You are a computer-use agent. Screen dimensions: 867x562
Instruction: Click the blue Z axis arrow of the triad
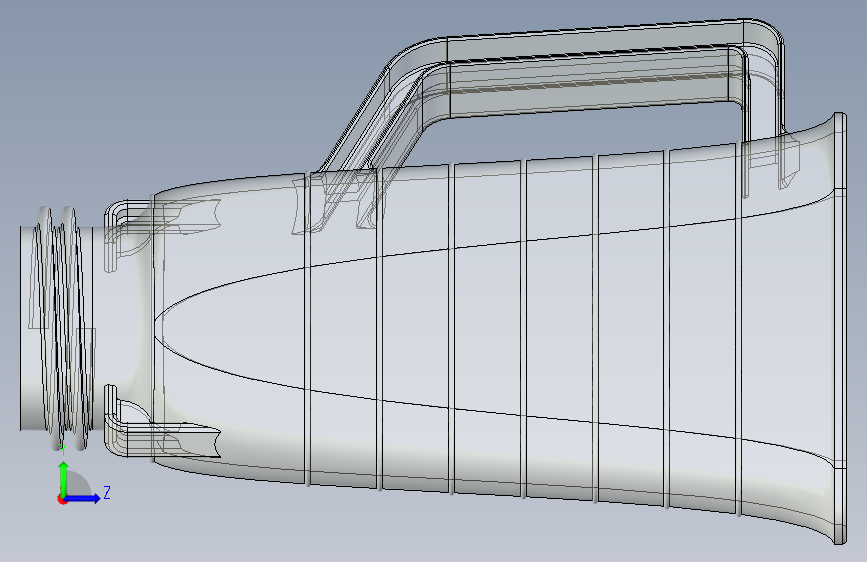(82, 498)
